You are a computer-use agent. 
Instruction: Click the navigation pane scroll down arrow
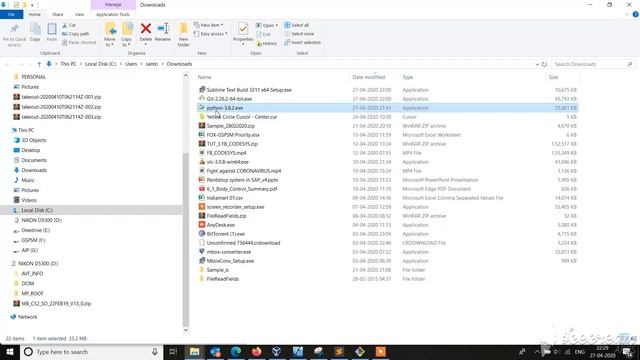(x=186, y=330)
